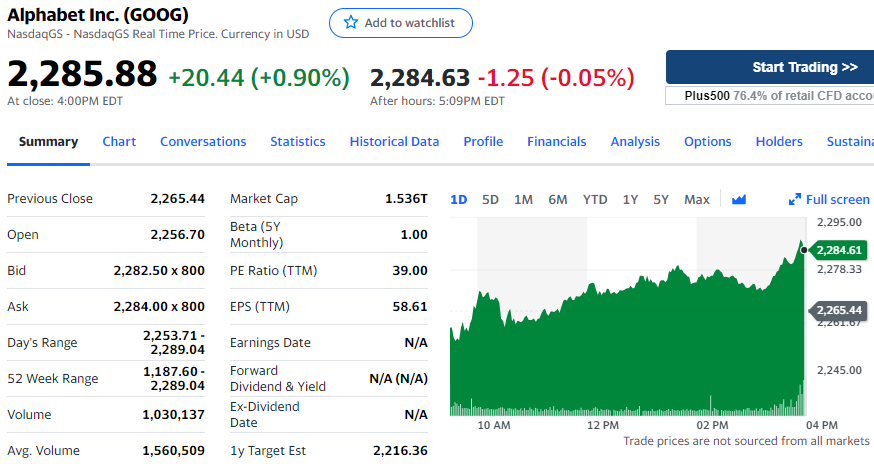This screenshot has height=464, width=874.
Task: Open the Plus500 ad disclaimer banner
Action: [770, 95]
